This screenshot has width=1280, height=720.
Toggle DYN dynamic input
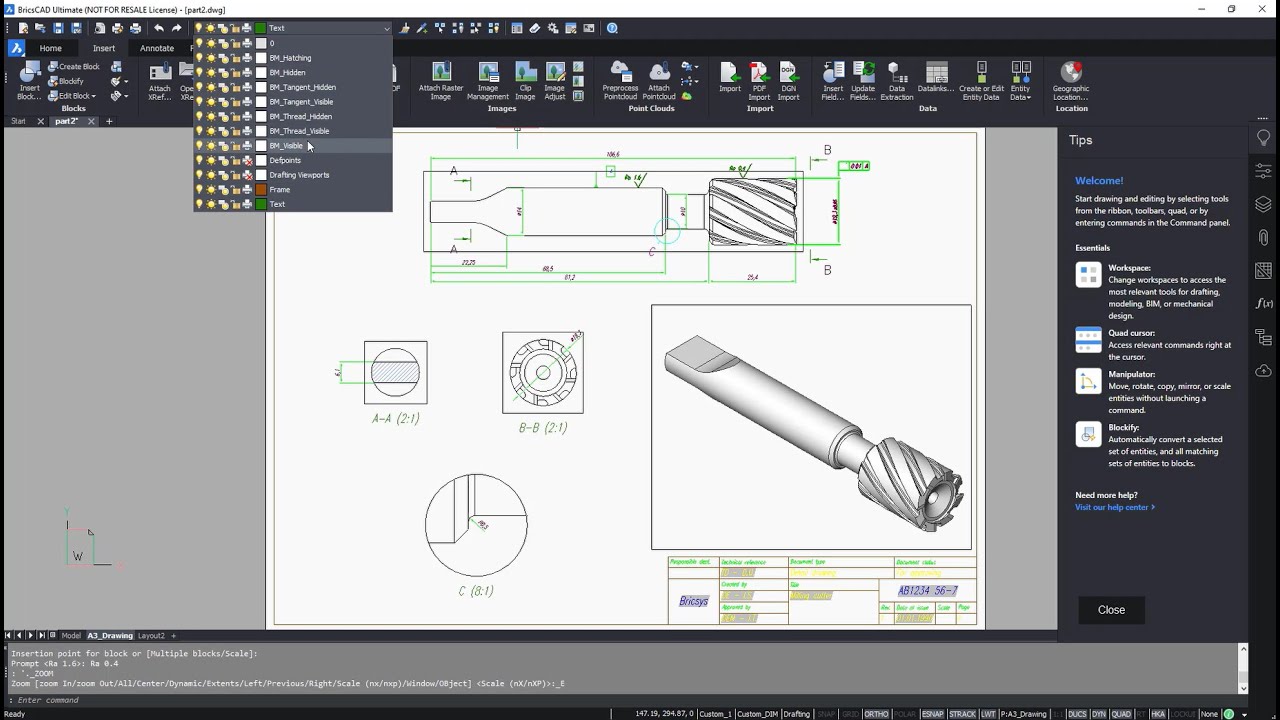1099,714
